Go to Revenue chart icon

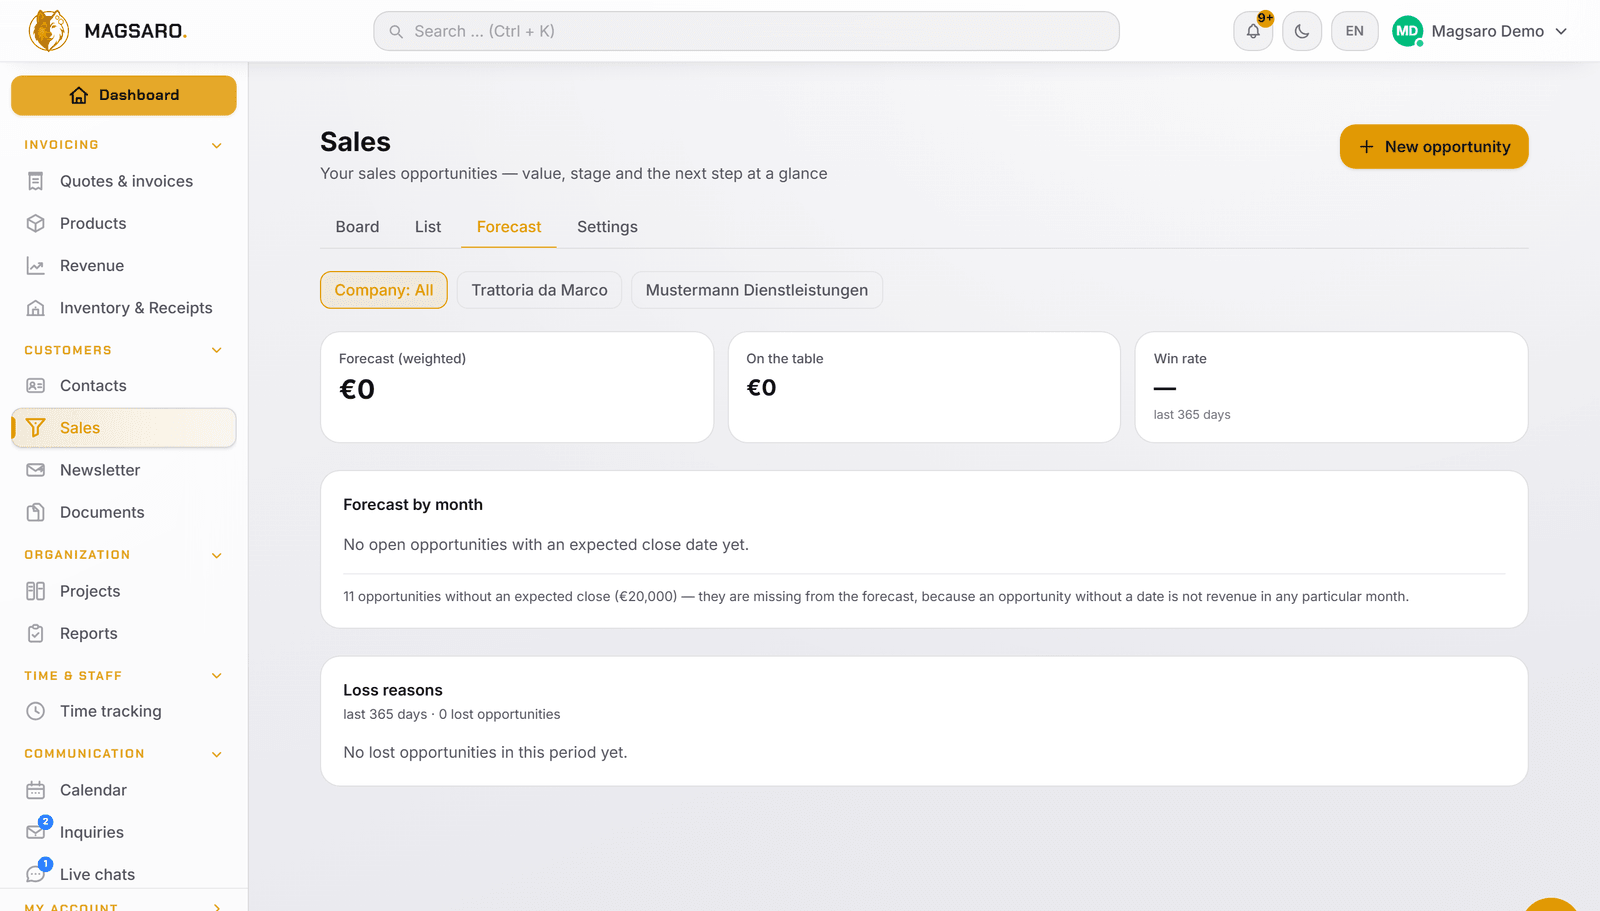point(36,266)
